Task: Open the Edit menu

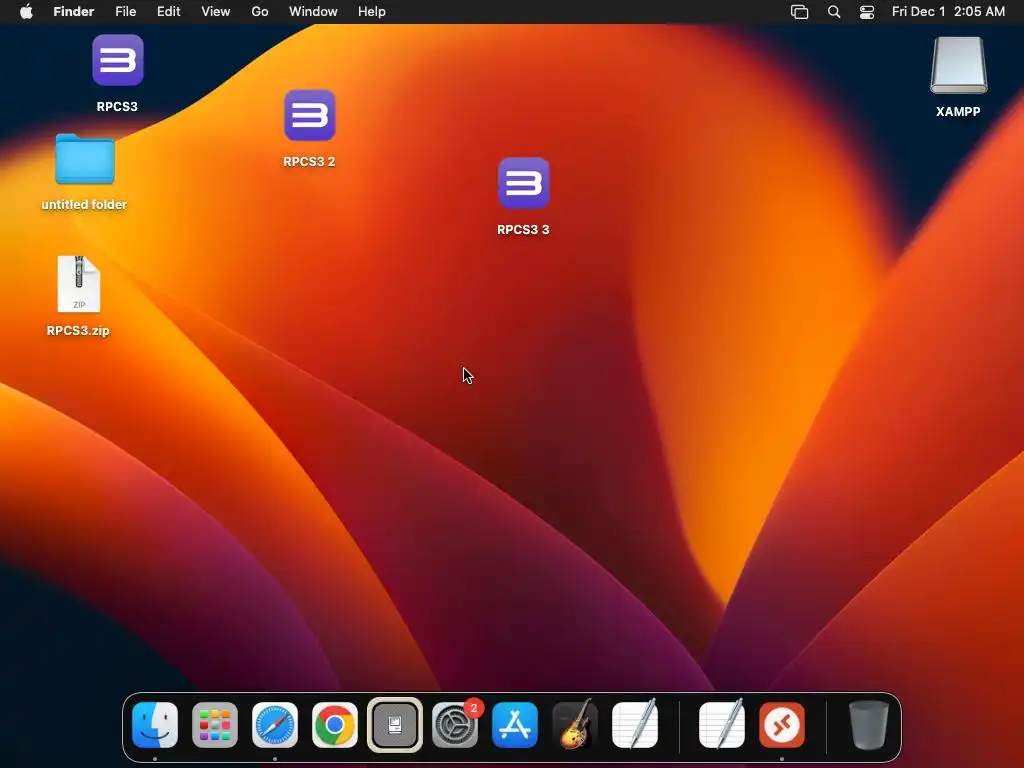Action: tap(168, 11)
